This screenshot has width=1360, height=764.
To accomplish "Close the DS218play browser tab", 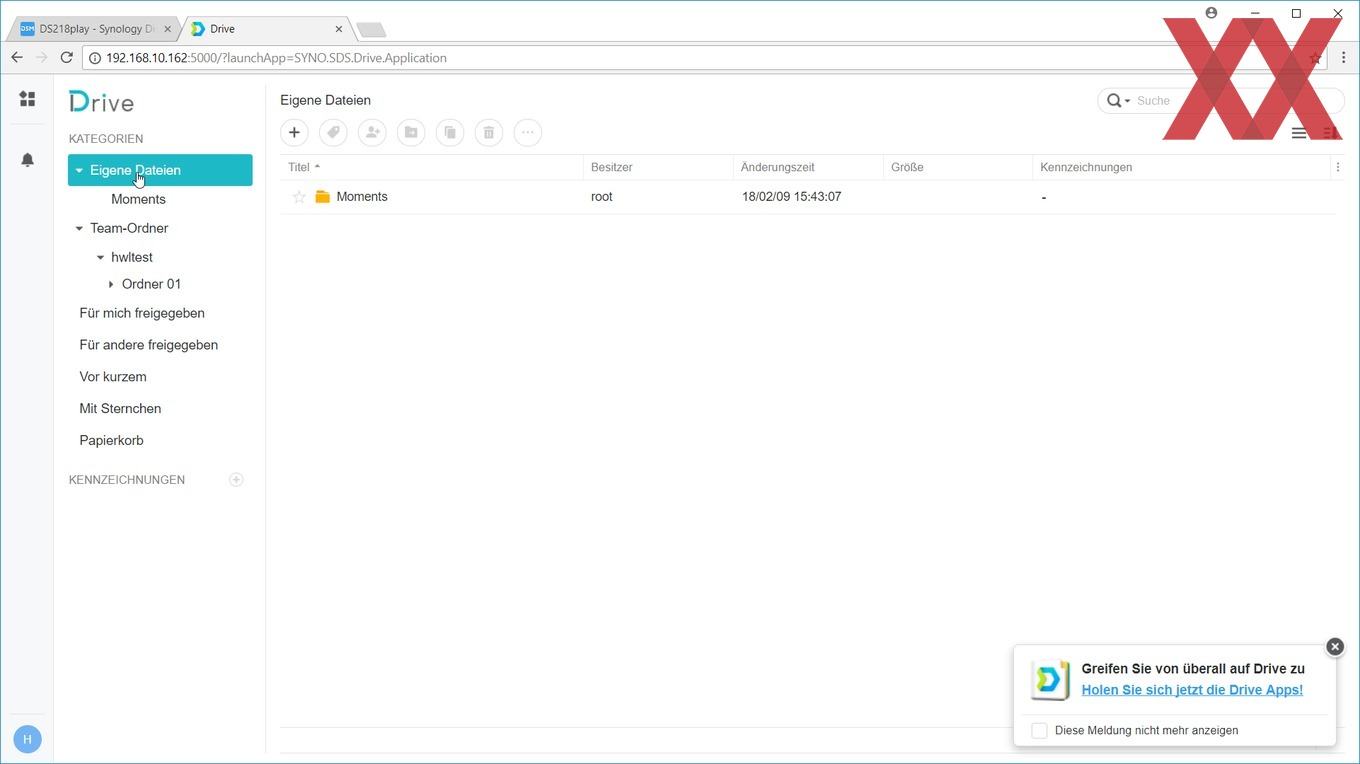I will click(x=167, y=29).
